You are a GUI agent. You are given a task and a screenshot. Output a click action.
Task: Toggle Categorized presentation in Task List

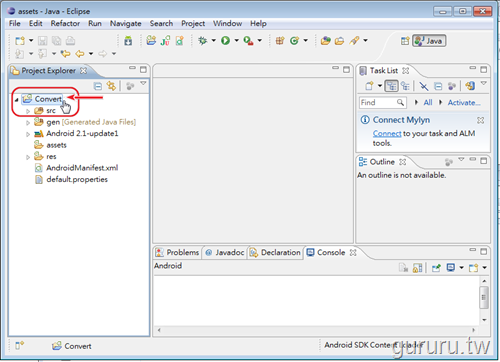(x=391, y=86)
